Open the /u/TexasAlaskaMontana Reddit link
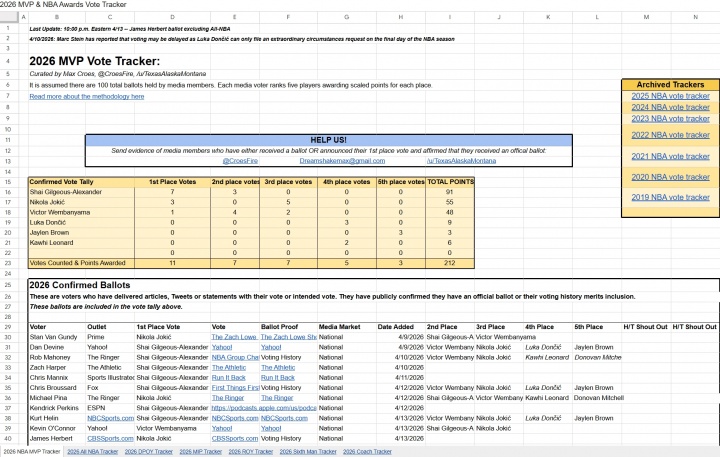 tap(460, 160)
